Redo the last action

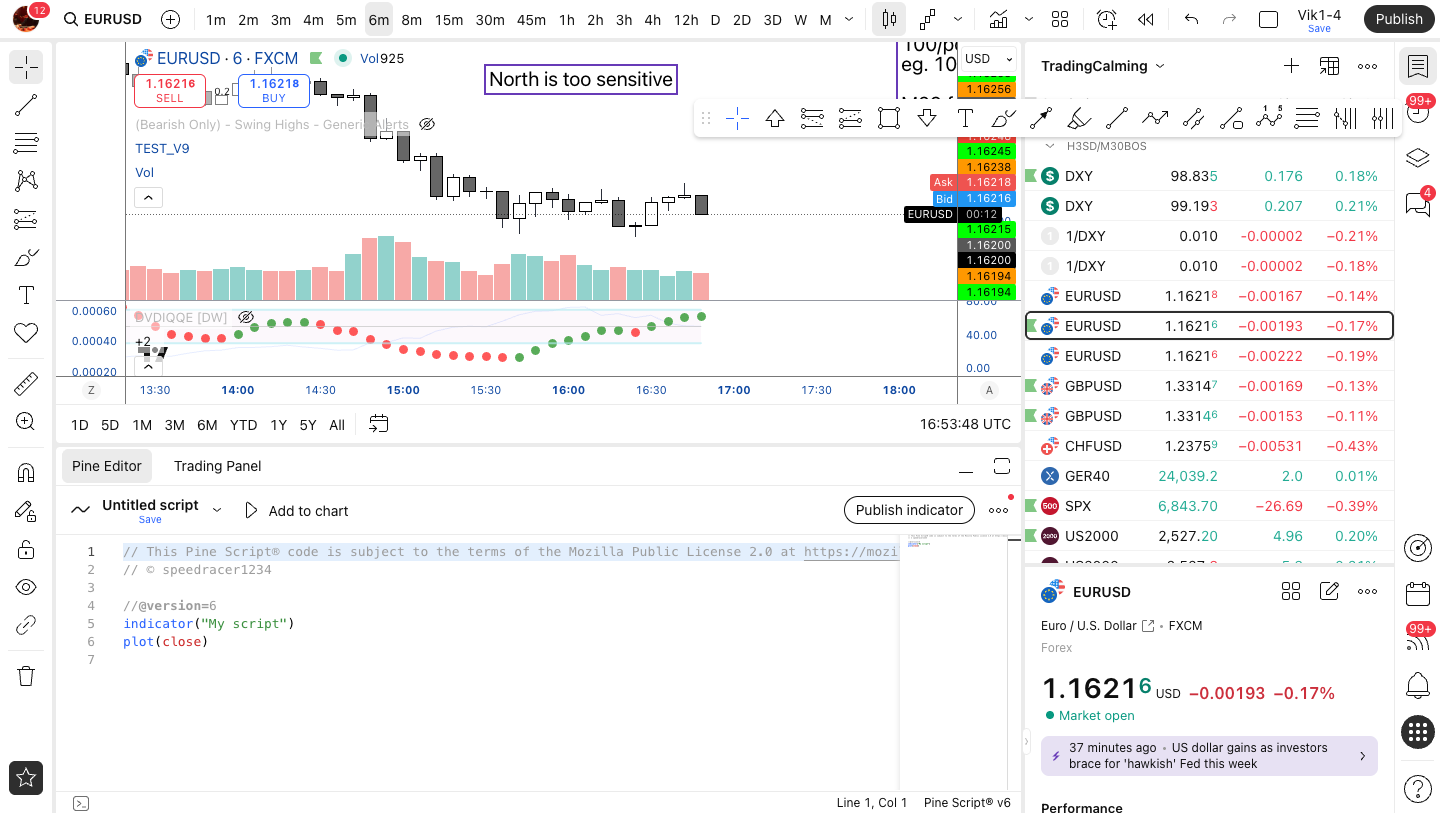point(1229,19)
